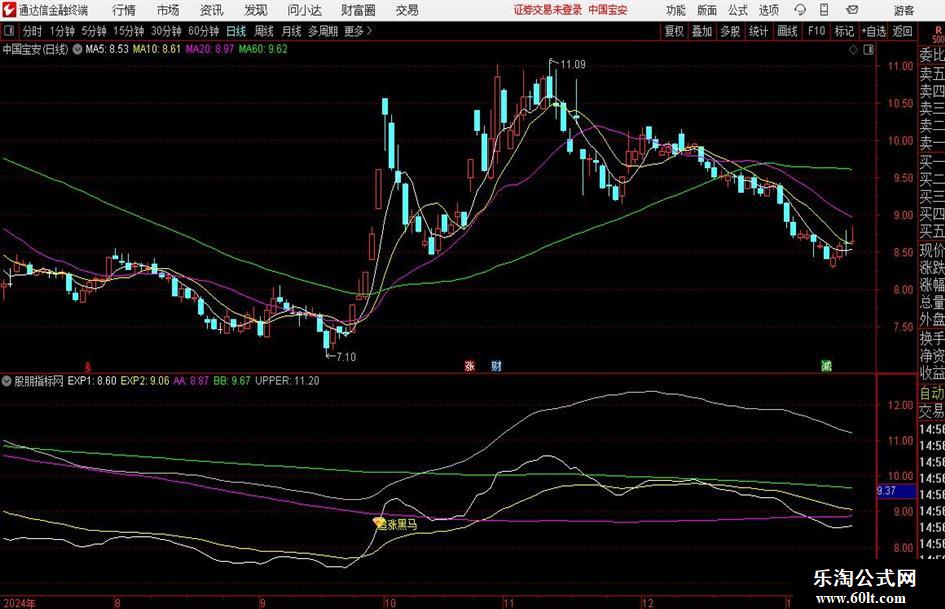This screenshot has width=945, height=609.
Task: Click the 叠加 toolbar button
Action: [x=702, y=31]
